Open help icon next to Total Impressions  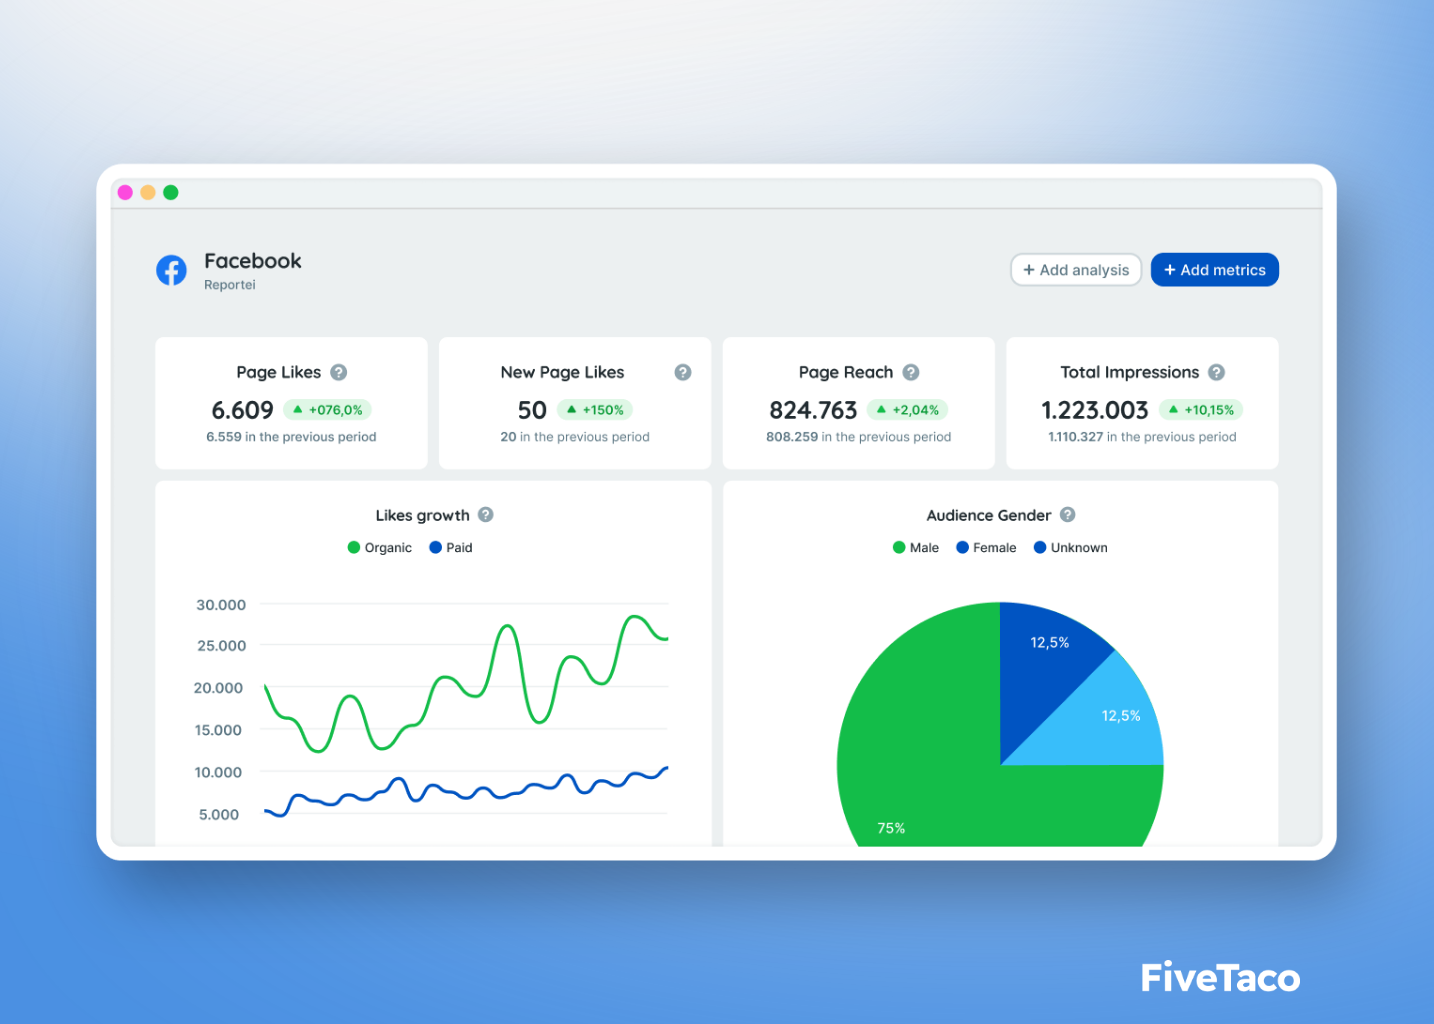(x=1217, y=372)
